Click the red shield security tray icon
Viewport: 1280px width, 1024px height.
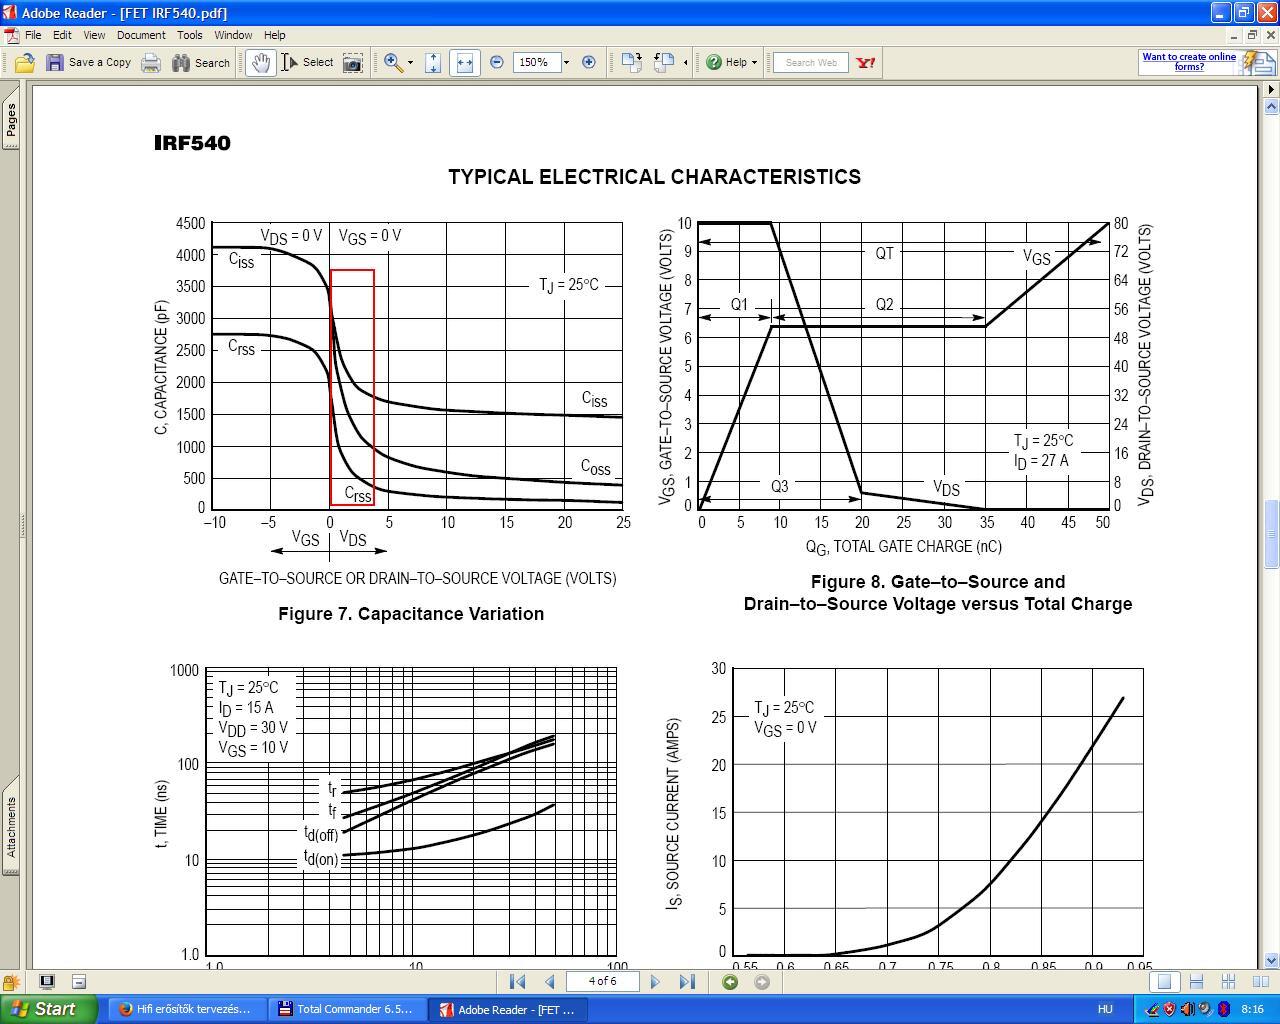pos(1169,1009)
